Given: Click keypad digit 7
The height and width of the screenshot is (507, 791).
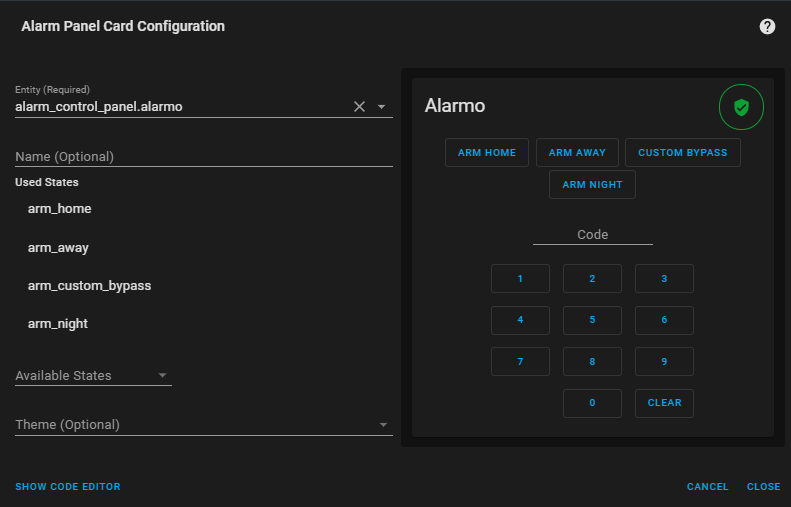Looking at the screenshot, I should pos(520,361).
